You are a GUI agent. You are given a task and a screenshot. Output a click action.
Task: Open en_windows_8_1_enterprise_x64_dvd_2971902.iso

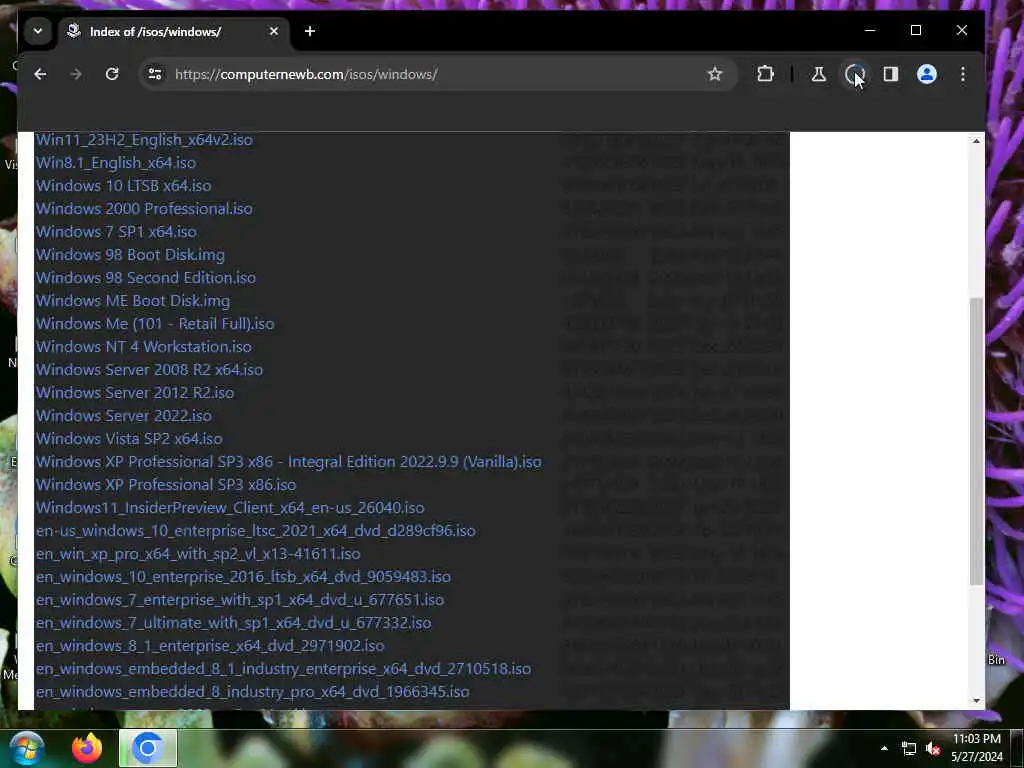pos(210,646)
